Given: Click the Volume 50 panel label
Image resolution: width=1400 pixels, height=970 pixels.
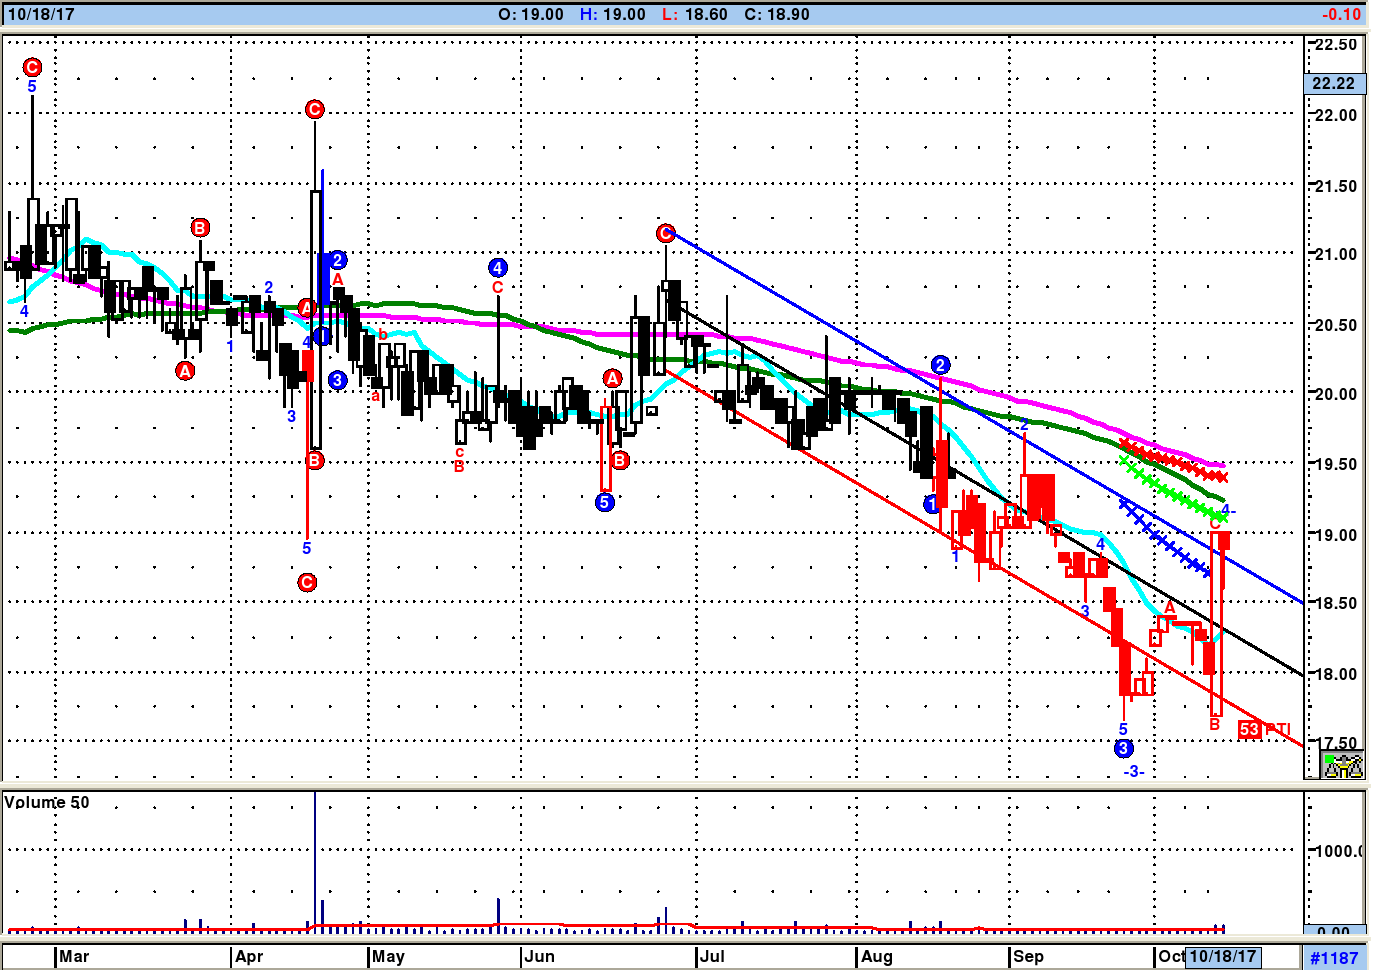Looking at the screenshot, I should [x=47, y=802].
